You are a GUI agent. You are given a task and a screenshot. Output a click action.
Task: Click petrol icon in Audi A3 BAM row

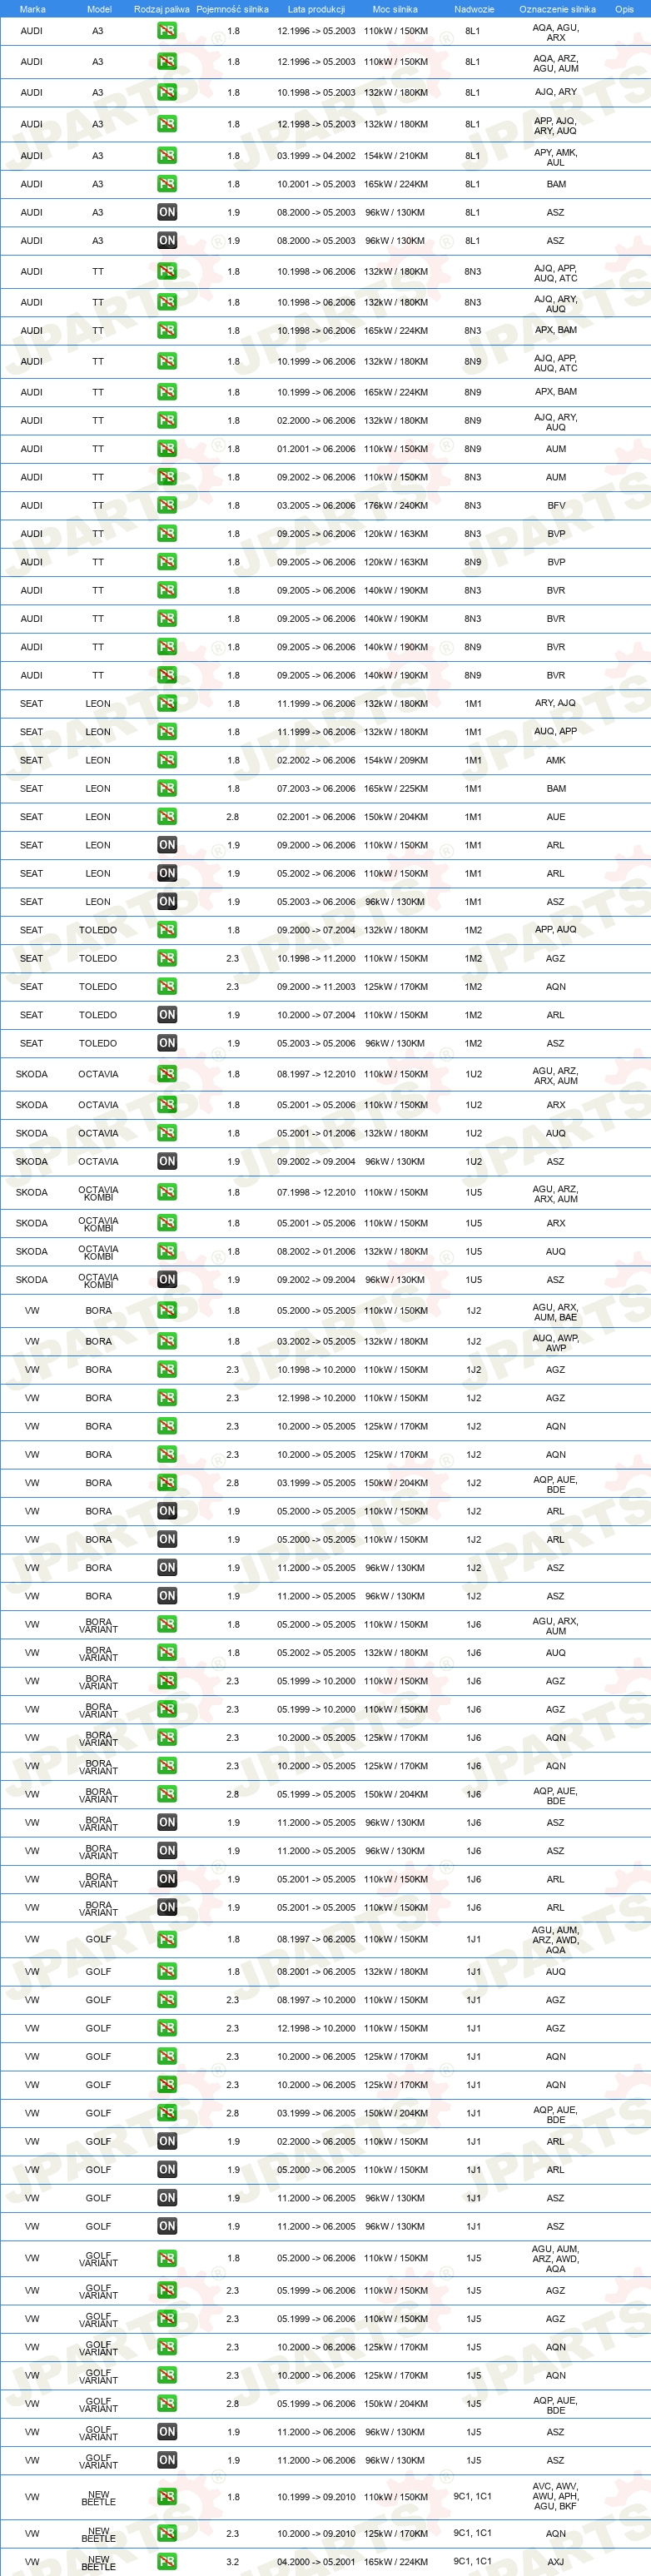coord(167,184)
